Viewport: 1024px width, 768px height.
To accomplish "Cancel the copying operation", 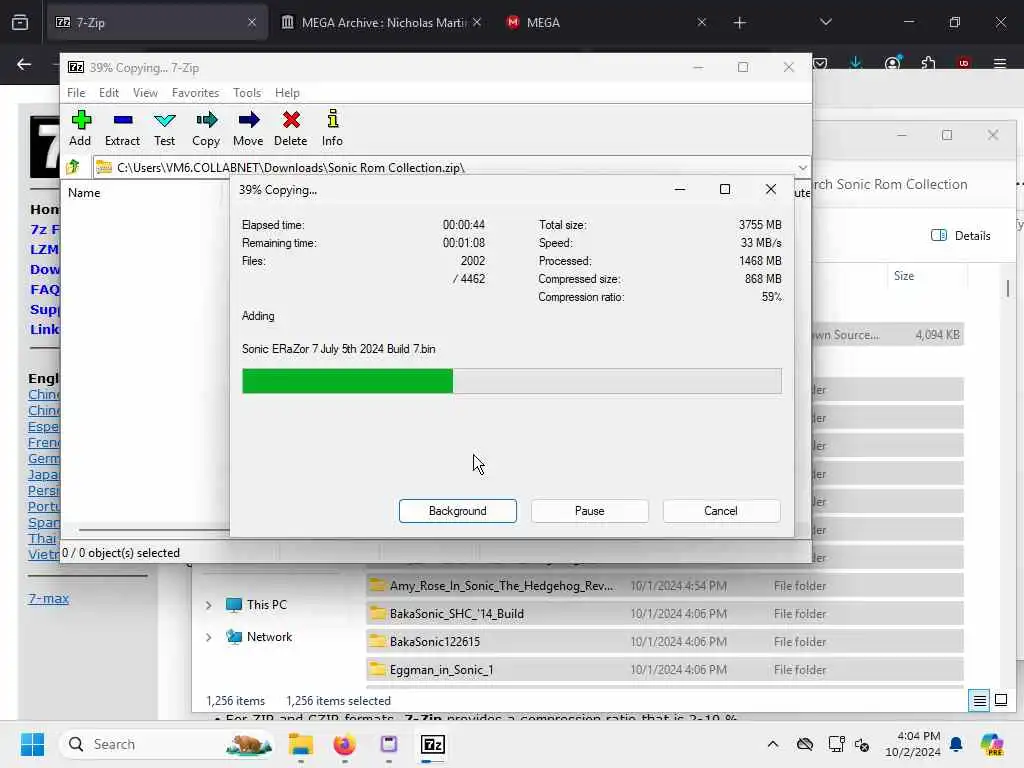I will [721, 511].
